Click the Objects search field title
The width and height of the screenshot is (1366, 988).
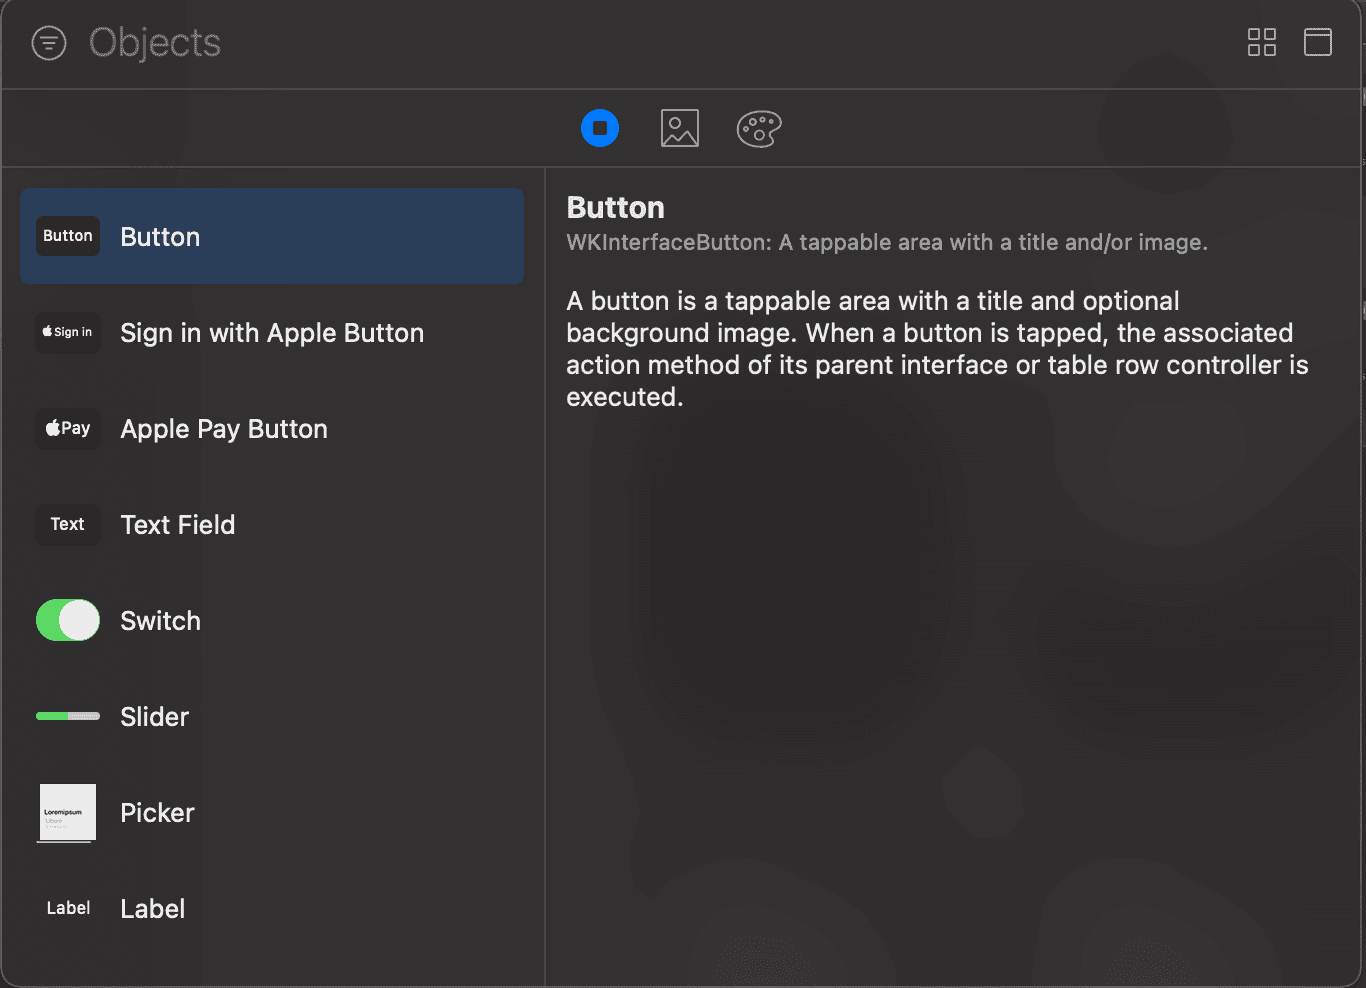coord(155,43)
